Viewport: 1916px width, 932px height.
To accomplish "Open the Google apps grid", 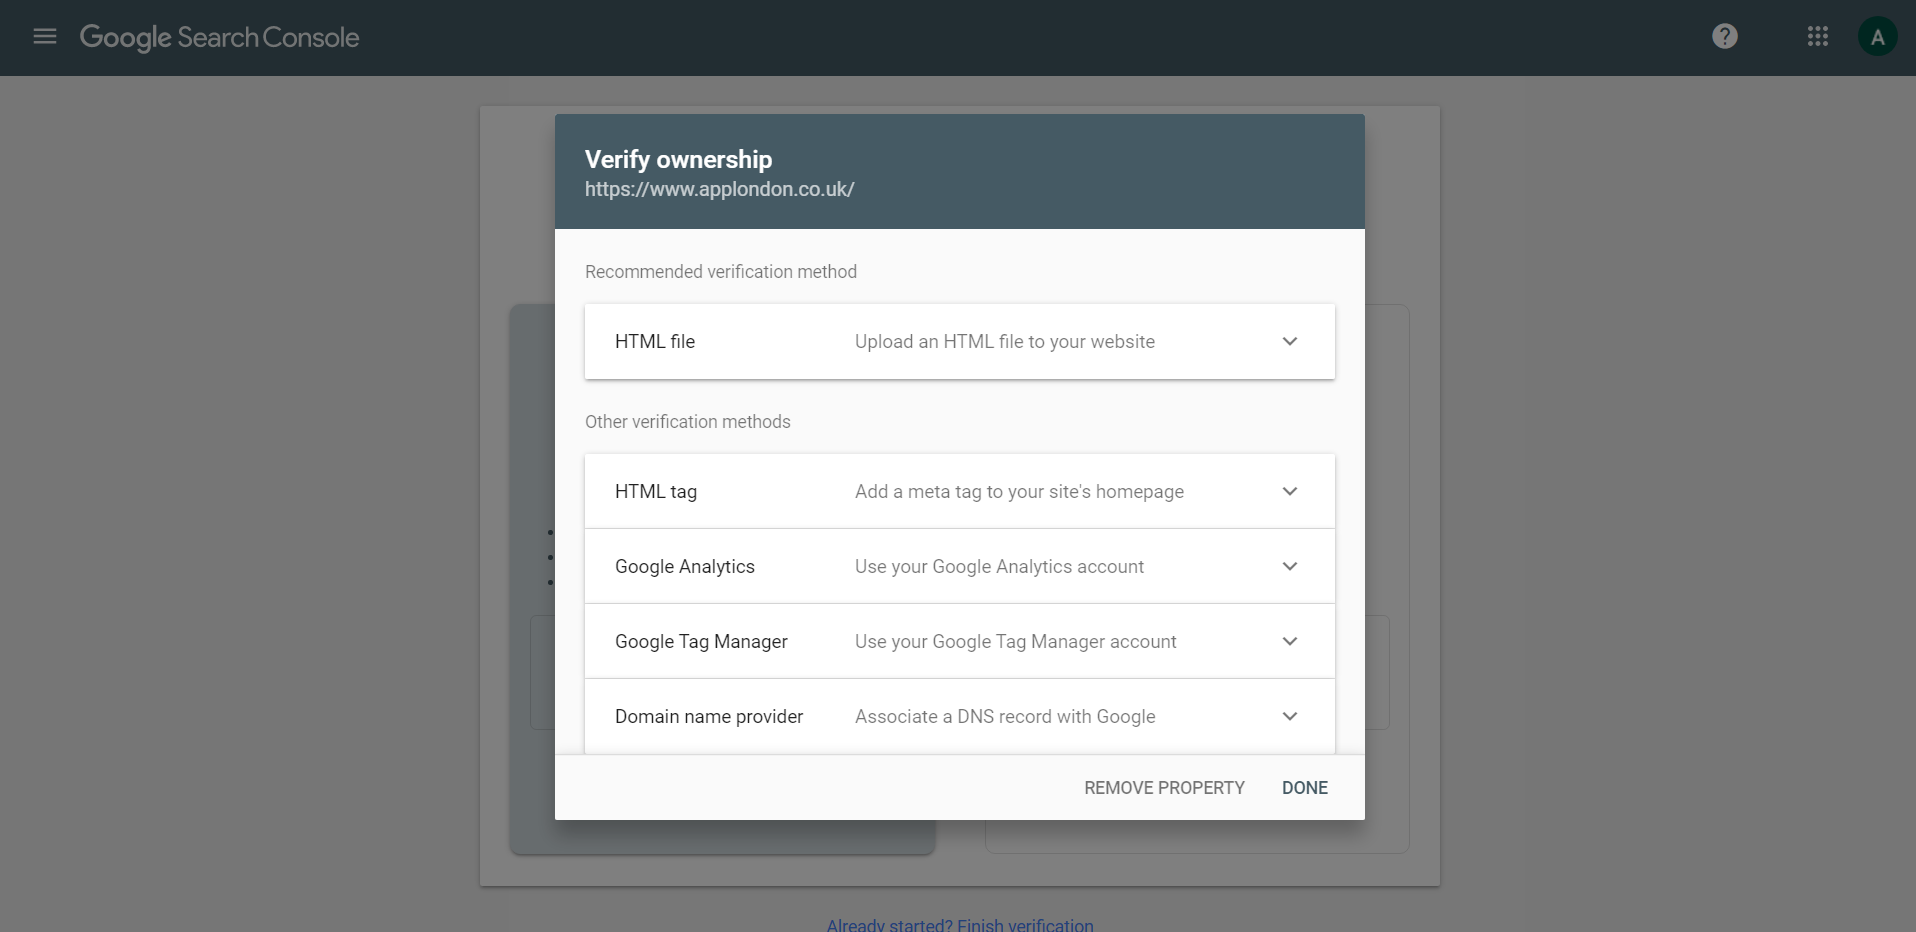I will coord(1817,37).
